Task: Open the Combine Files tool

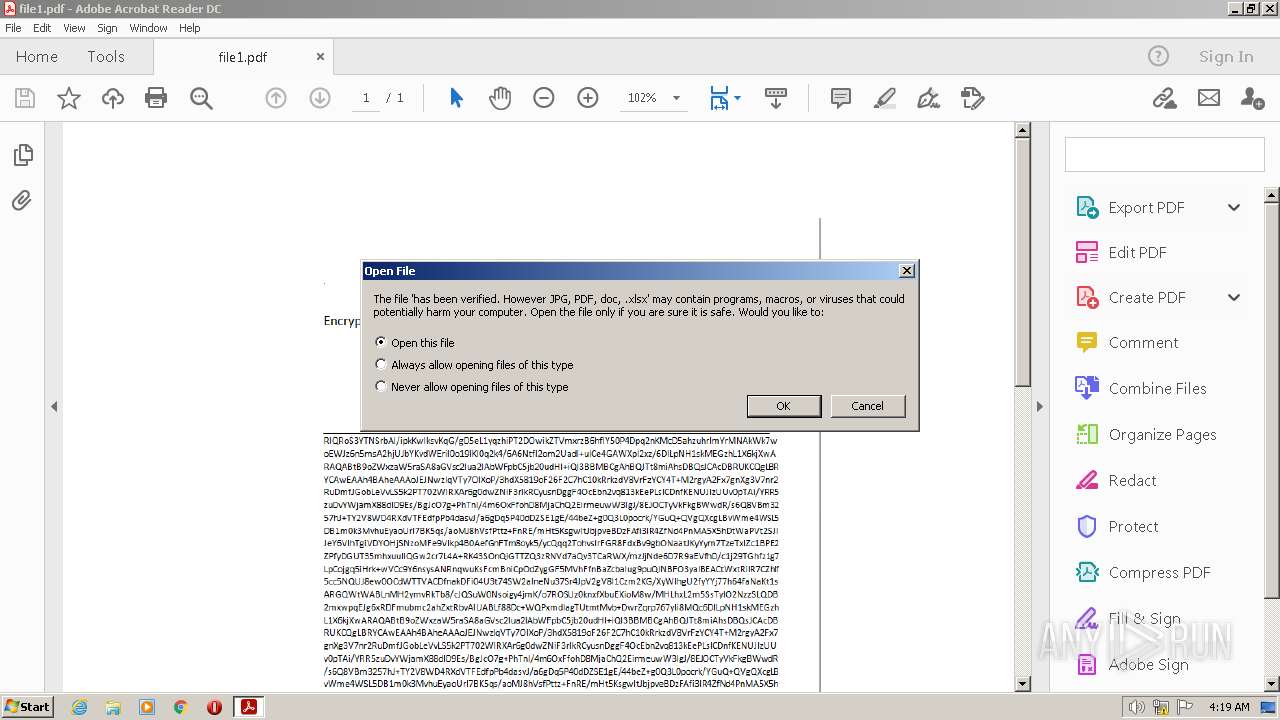Action: 1157,389
